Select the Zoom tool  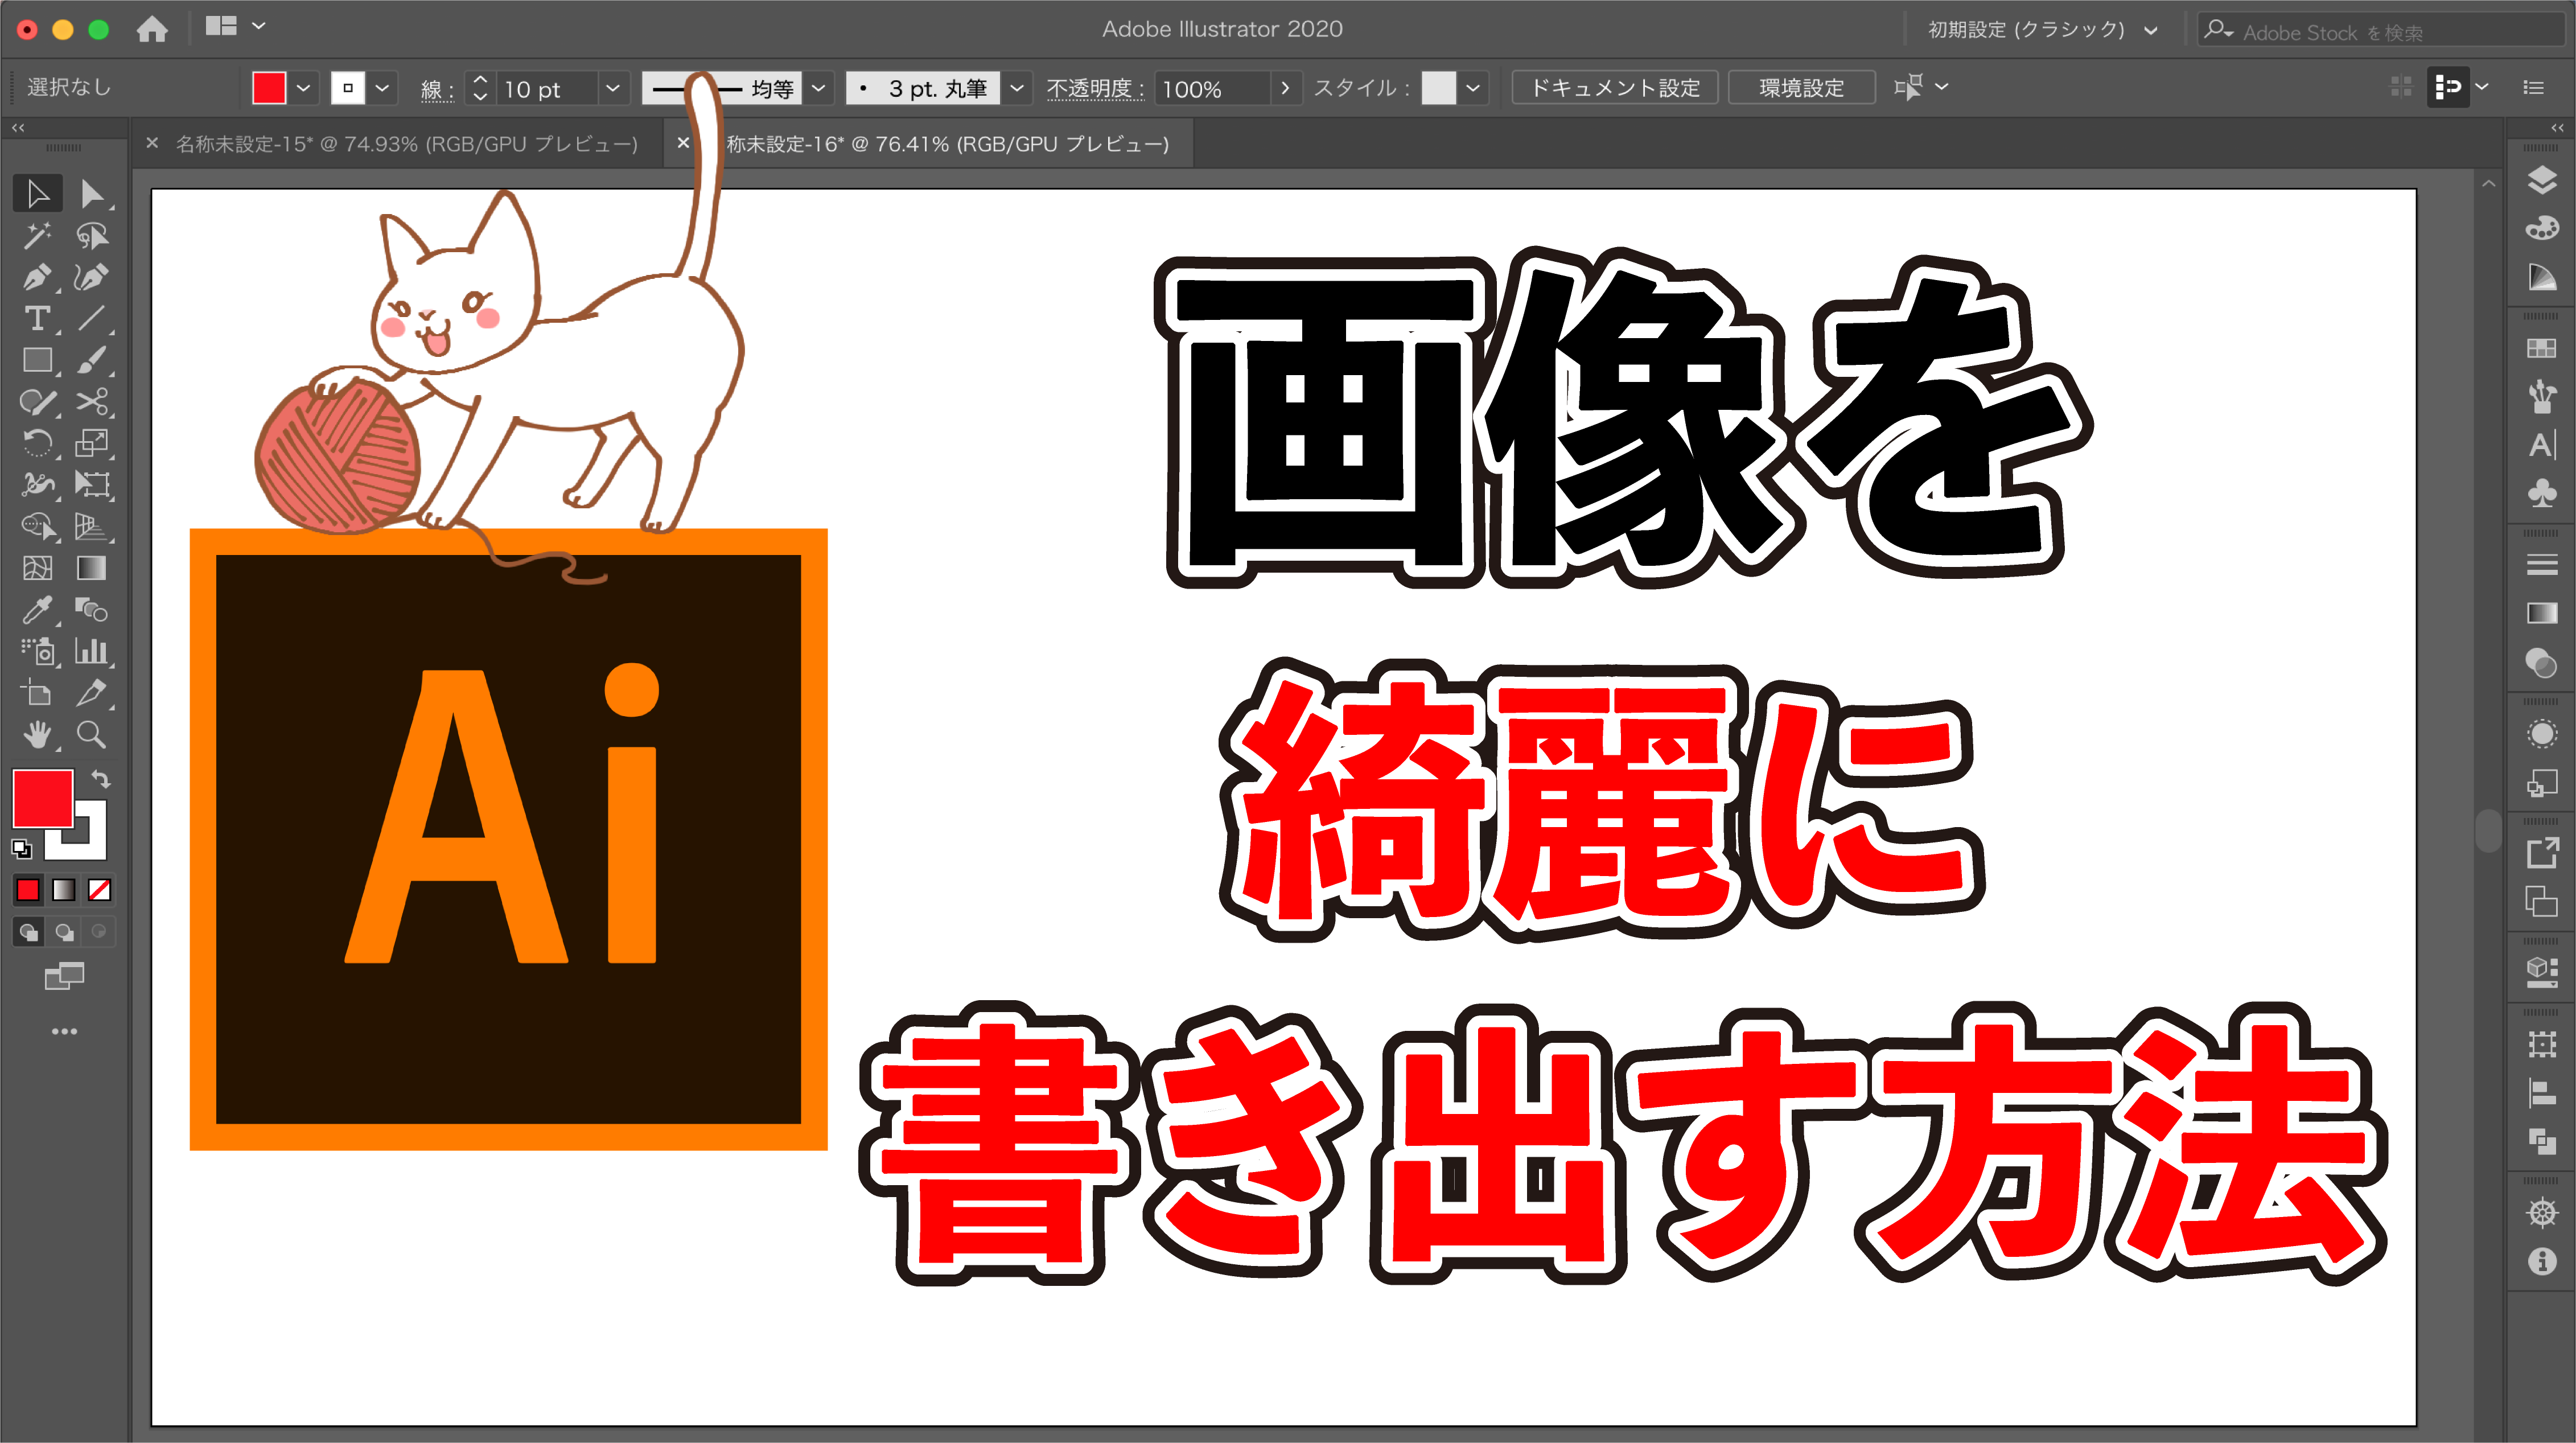92,735
